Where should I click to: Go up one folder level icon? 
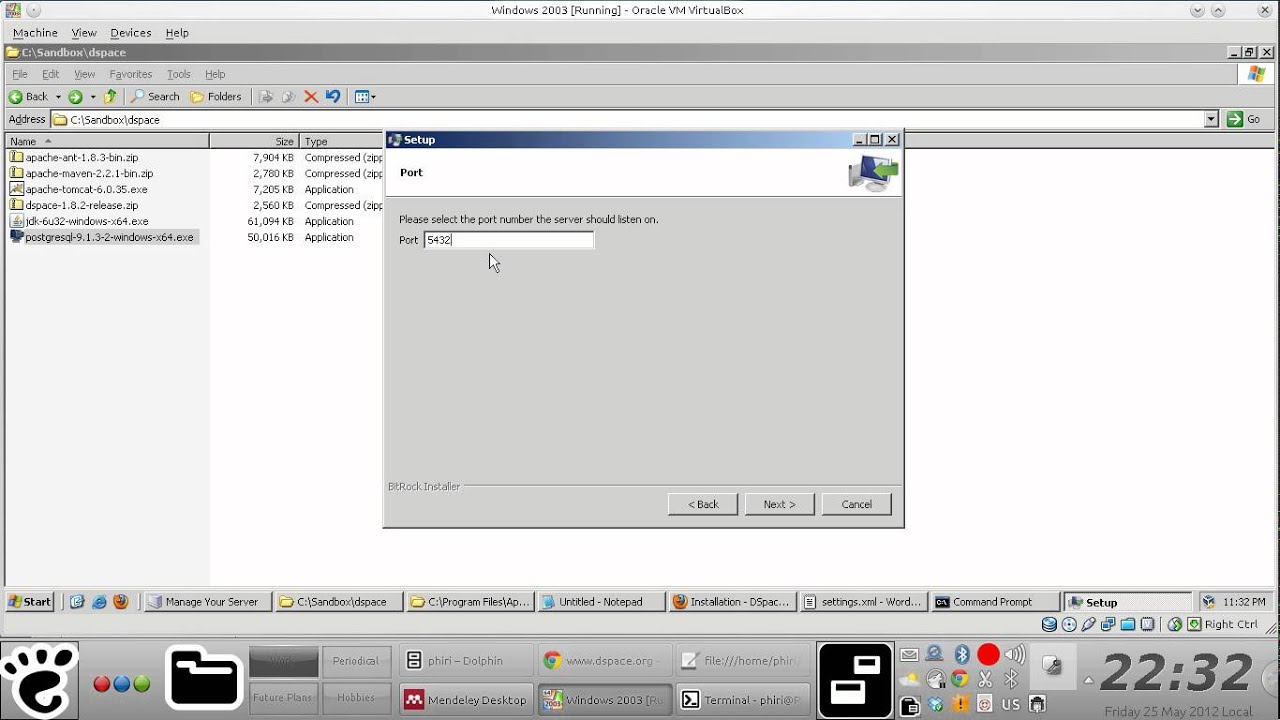coord(110,97)
